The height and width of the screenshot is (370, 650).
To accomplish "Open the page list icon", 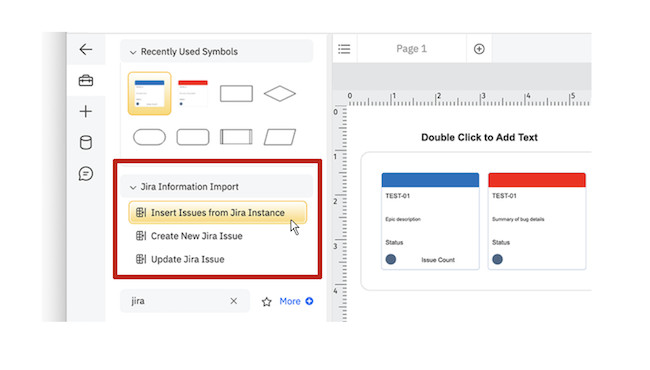I will tap(344, 49).
